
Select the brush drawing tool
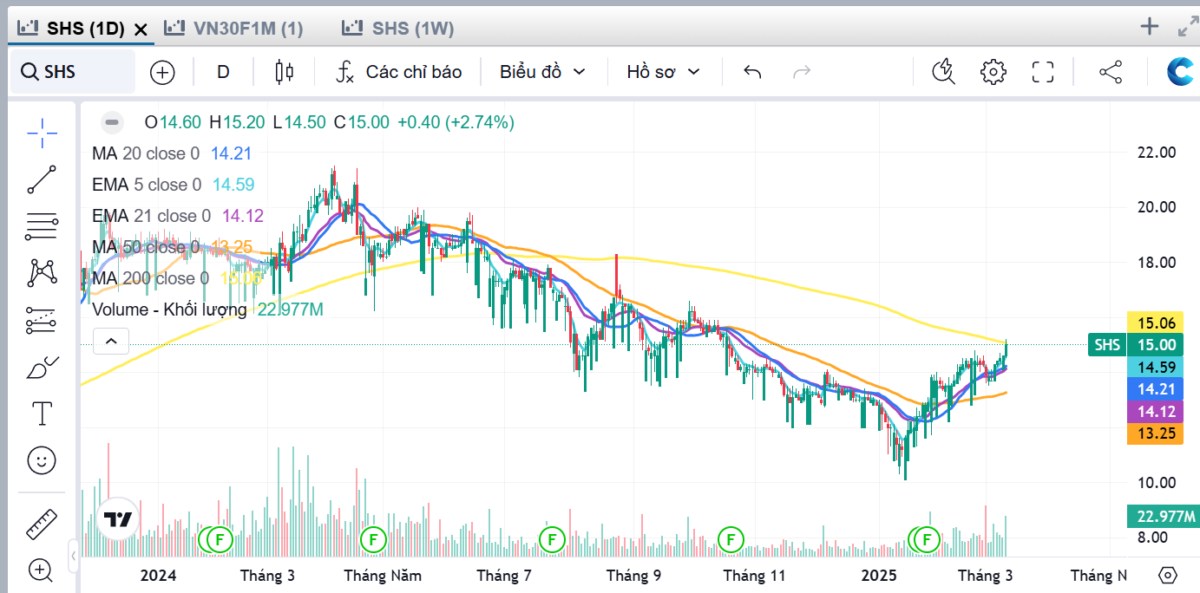[41, 367]
